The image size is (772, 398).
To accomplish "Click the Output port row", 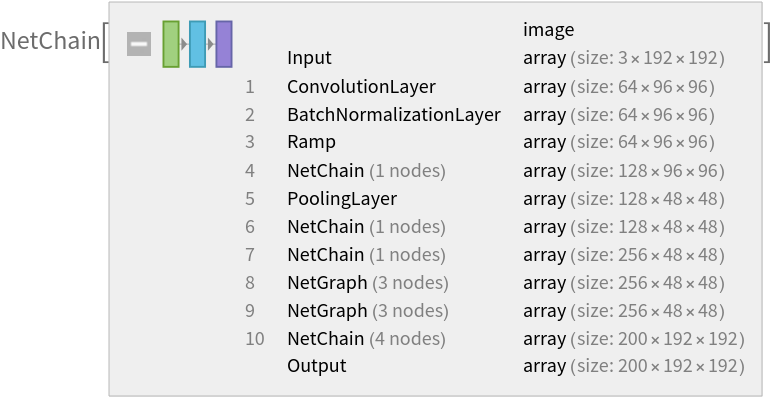I will [495, 366].
